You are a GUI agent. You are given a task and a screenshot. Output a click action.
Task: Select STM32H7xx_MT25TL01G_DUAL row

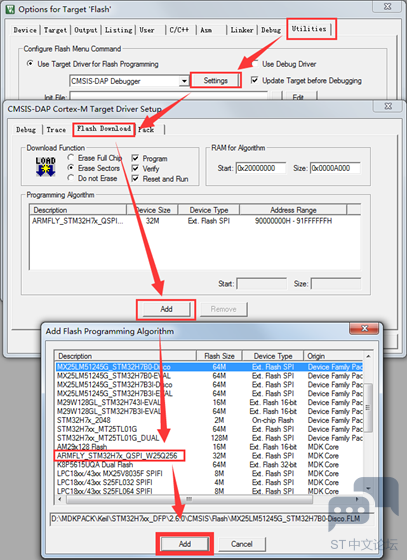(x=209, y=438)
